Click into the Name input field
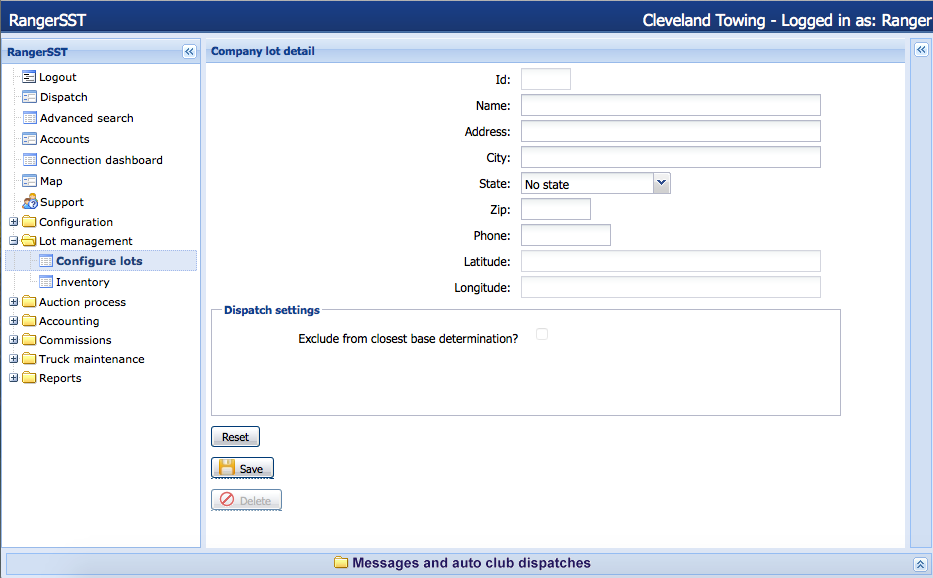933x578 pixels. pos(670,106)
